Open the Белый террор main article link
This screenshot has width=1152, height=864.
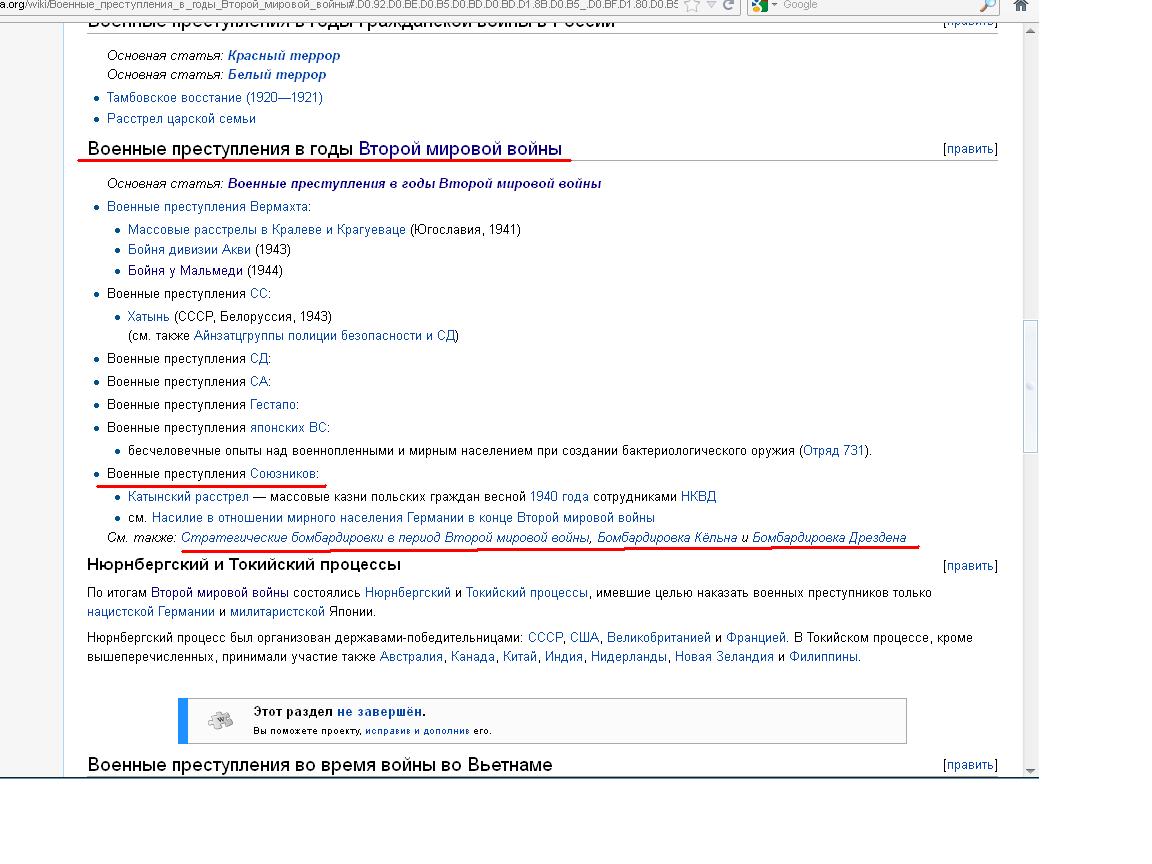click(277, 74)
